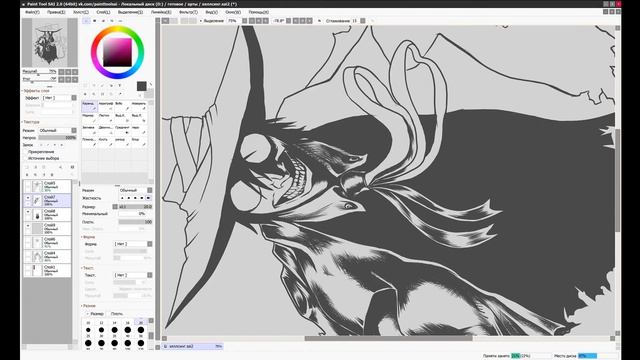The height and width of the screenshot is (360, 640).
Task: Enable the Прикрепление checkbox
Action: [25, 152]
